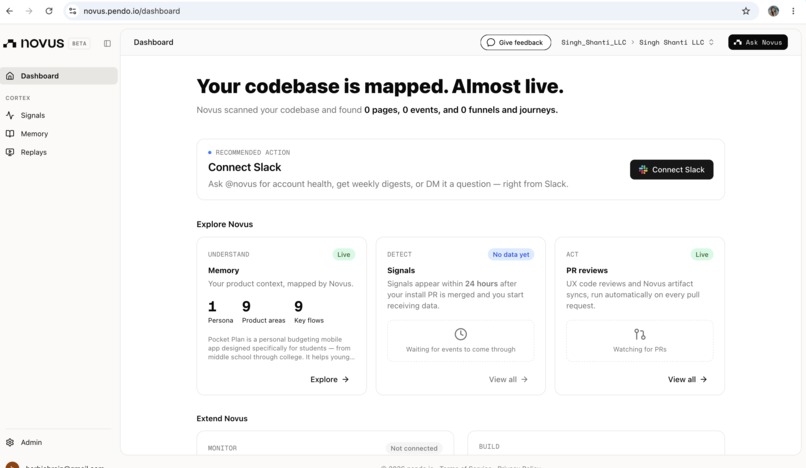Click the Slack logo icon in button
Screen dimensions: 806x468
[643, 170]
